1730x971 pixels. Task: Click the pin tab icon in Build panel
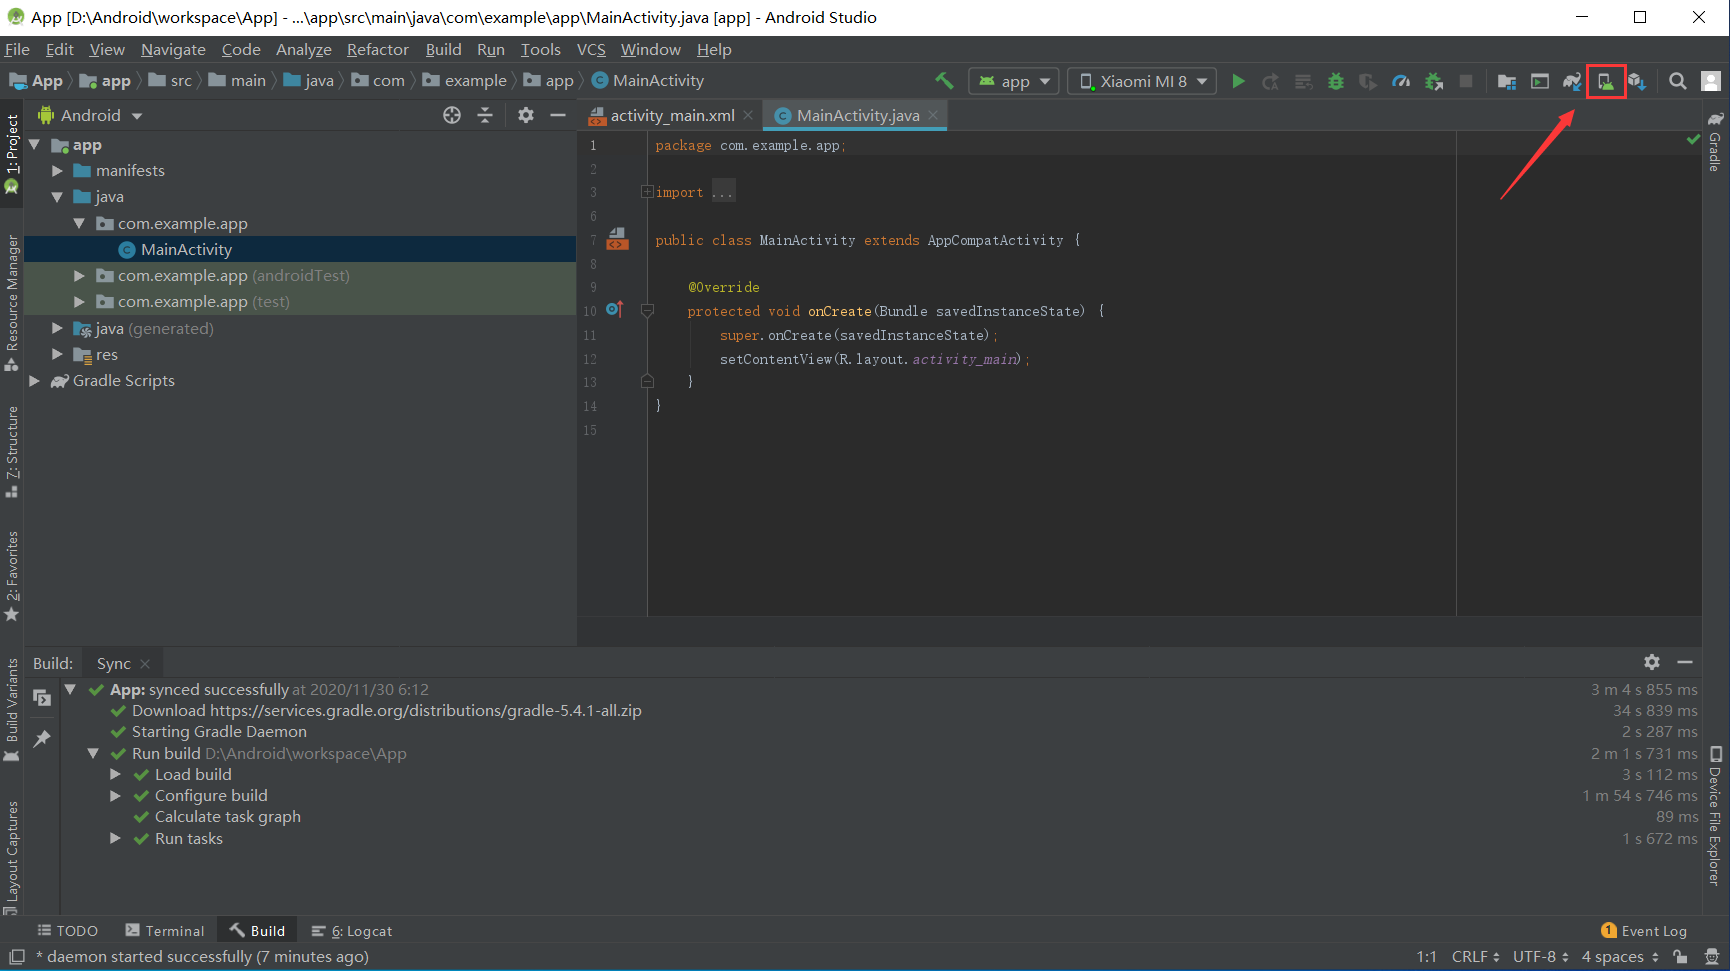42,739
